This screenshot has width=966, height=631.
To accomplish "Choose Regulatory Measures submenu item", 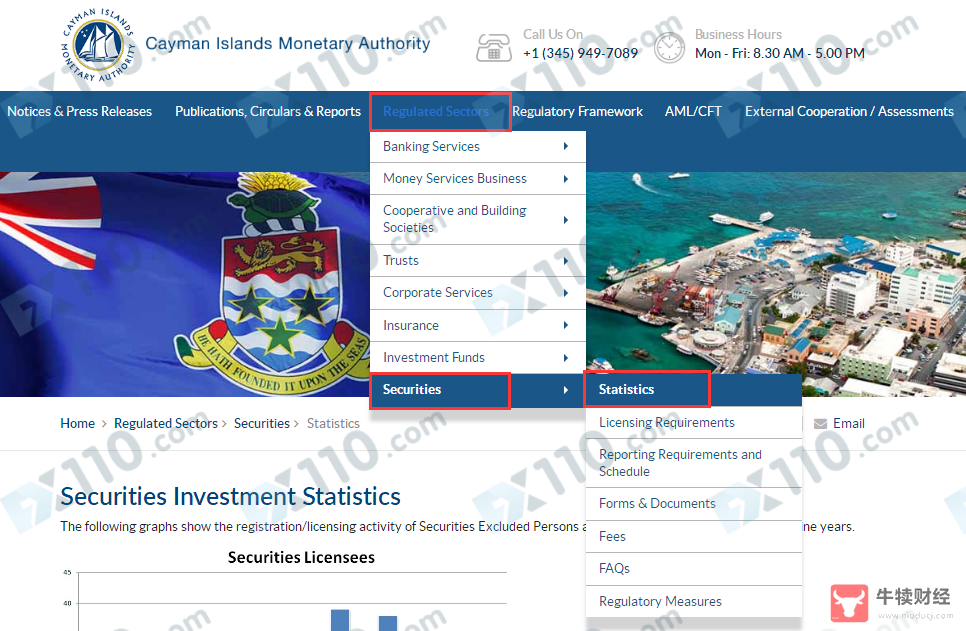I will [694, 601].
